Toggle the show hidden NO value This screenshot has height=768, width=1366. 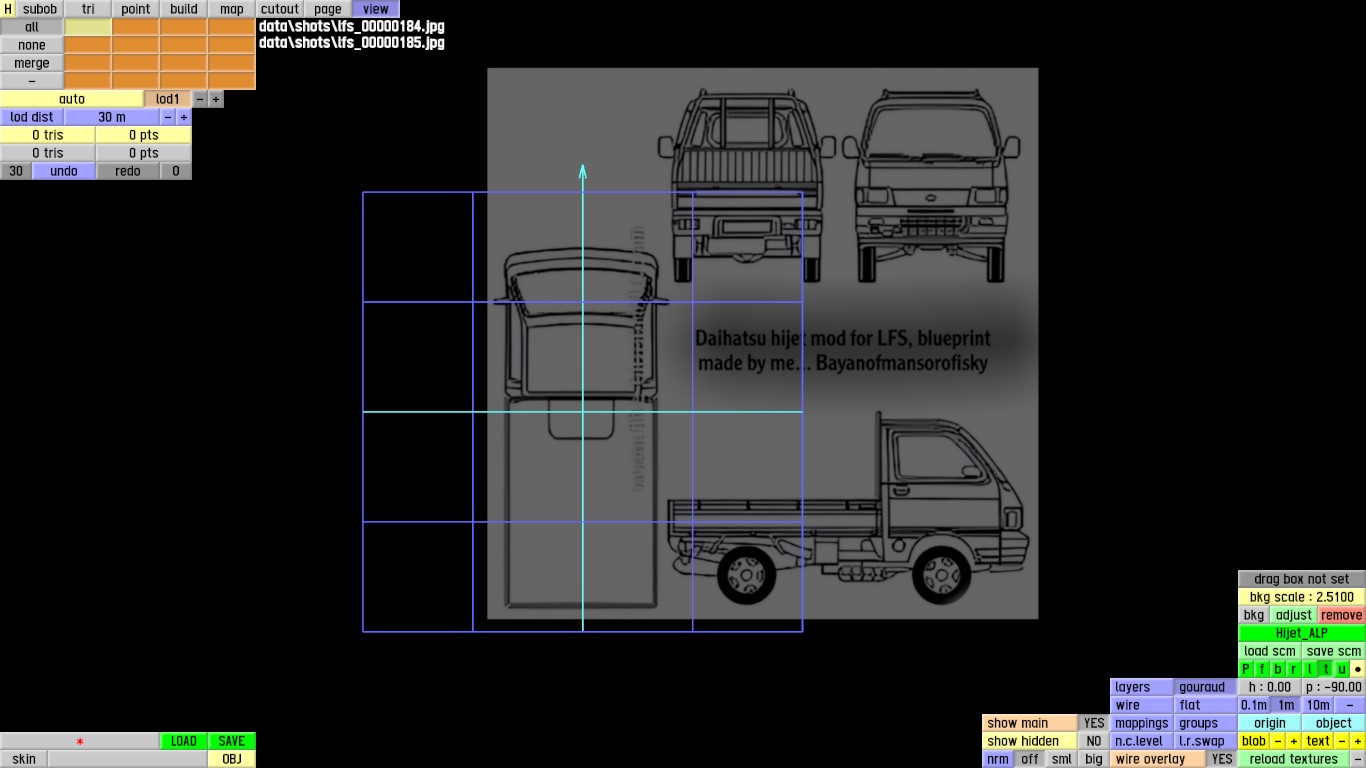click(x=1094, y=741)
